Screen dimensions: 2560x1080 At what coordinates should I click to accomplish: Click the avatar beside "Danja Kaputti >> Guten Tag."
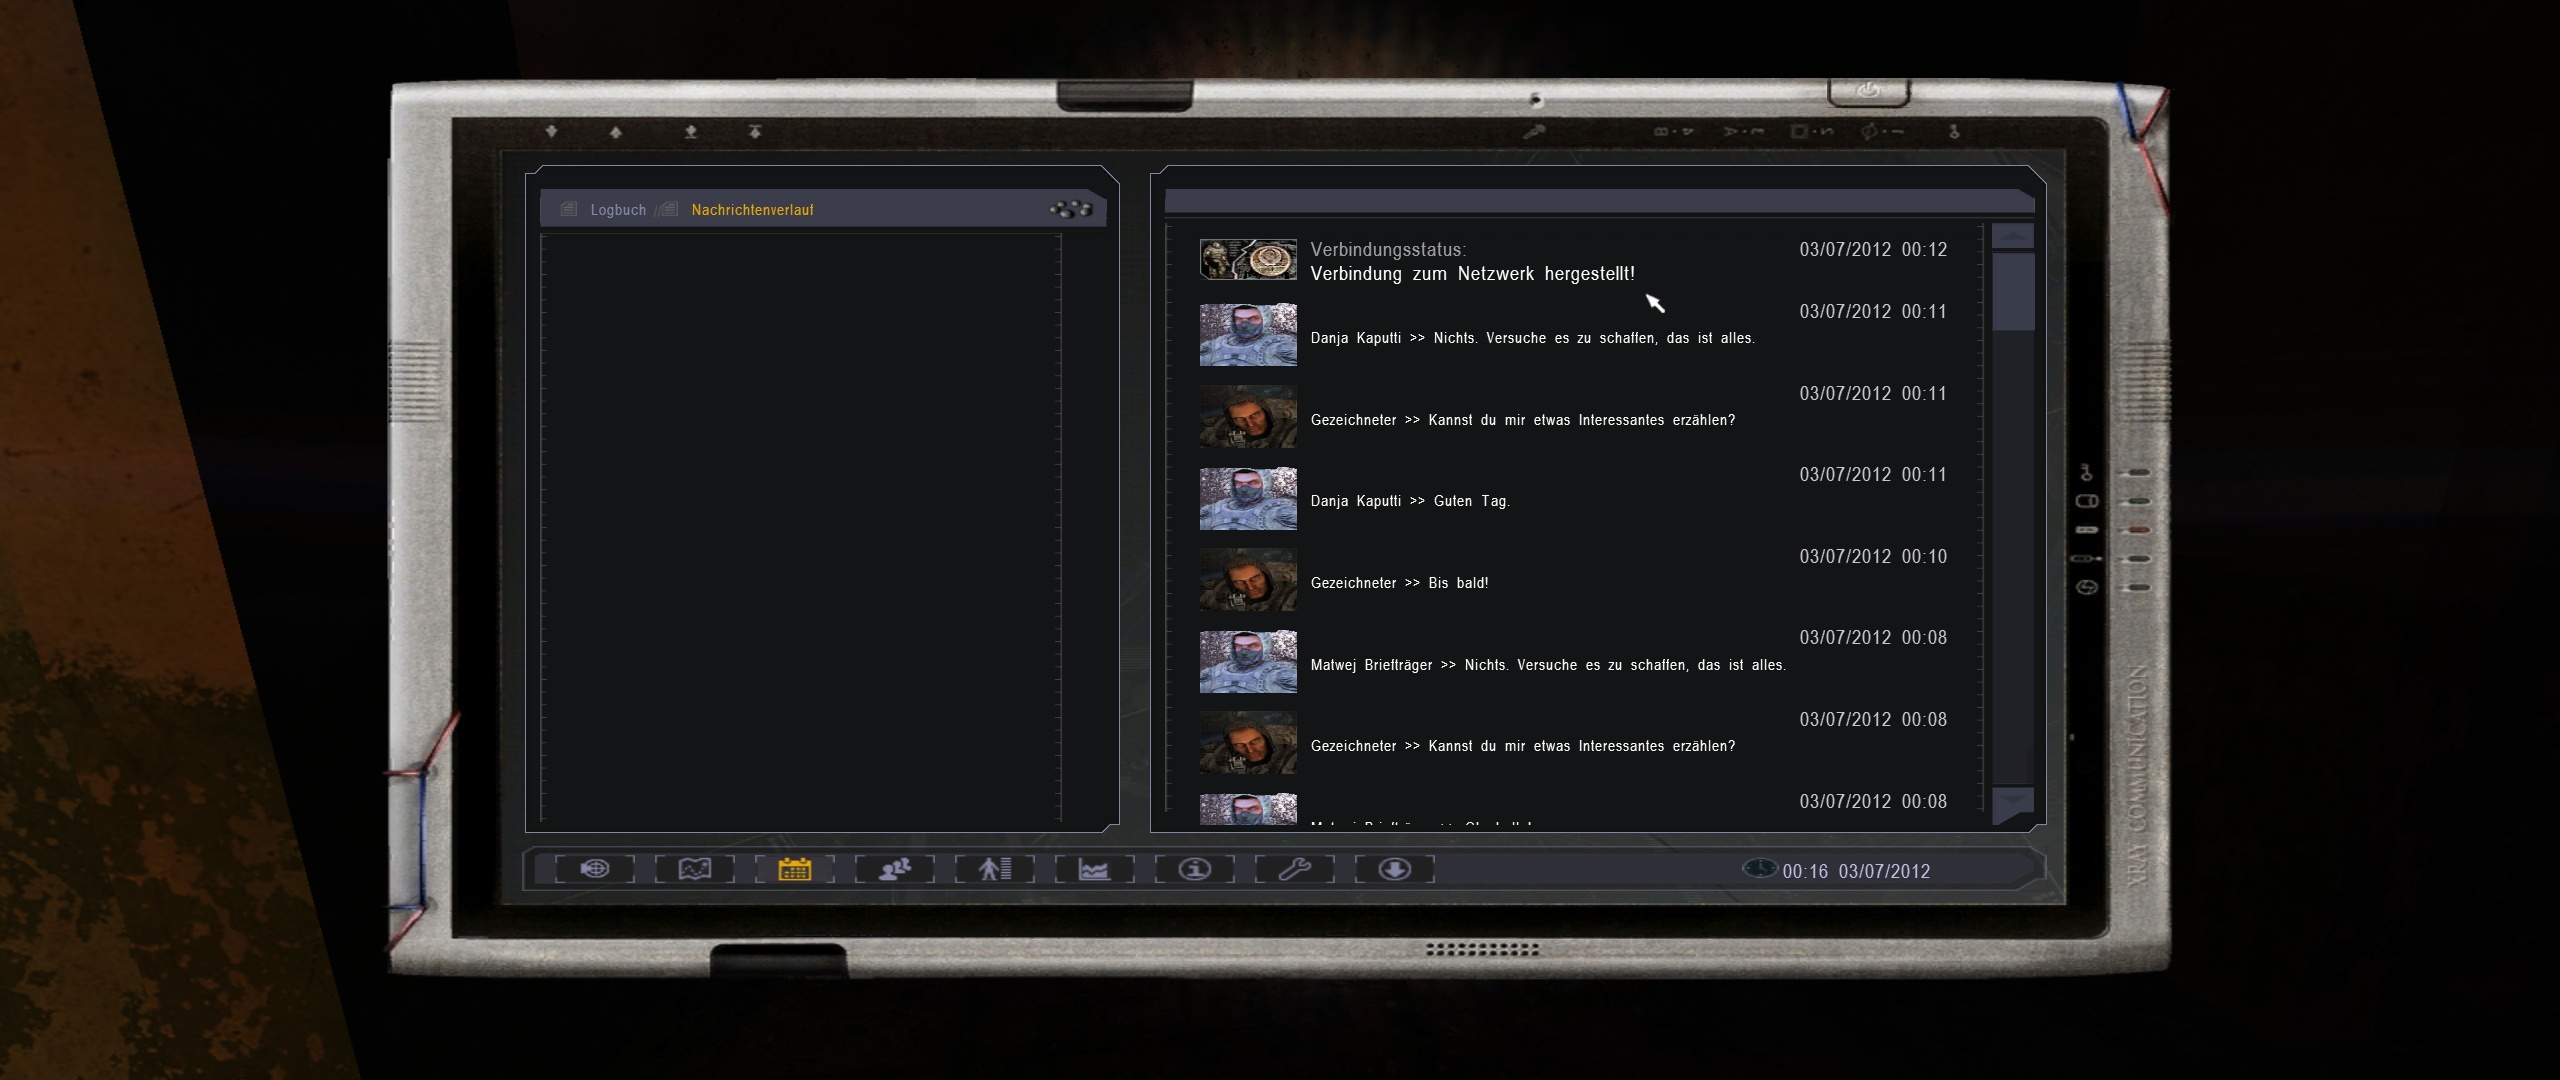(x=1248, y=498)
